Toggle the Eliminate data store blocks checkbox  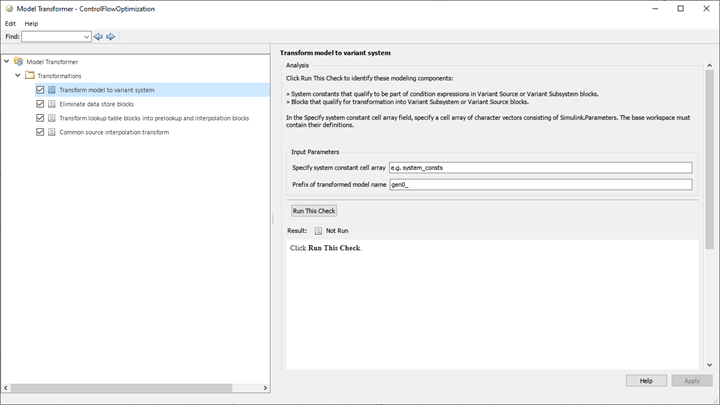tap(40, 104)
